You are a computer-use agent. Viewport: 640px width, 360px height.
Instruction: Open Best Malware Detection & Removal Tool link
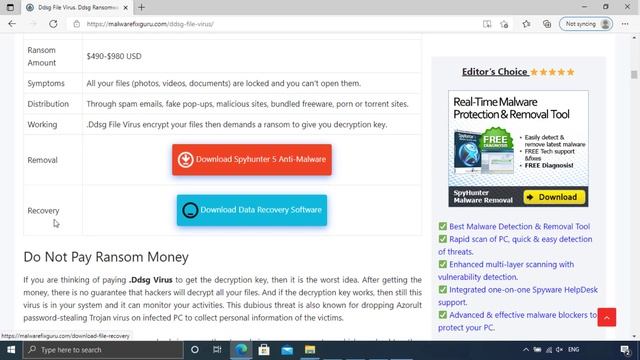point(519,227)
